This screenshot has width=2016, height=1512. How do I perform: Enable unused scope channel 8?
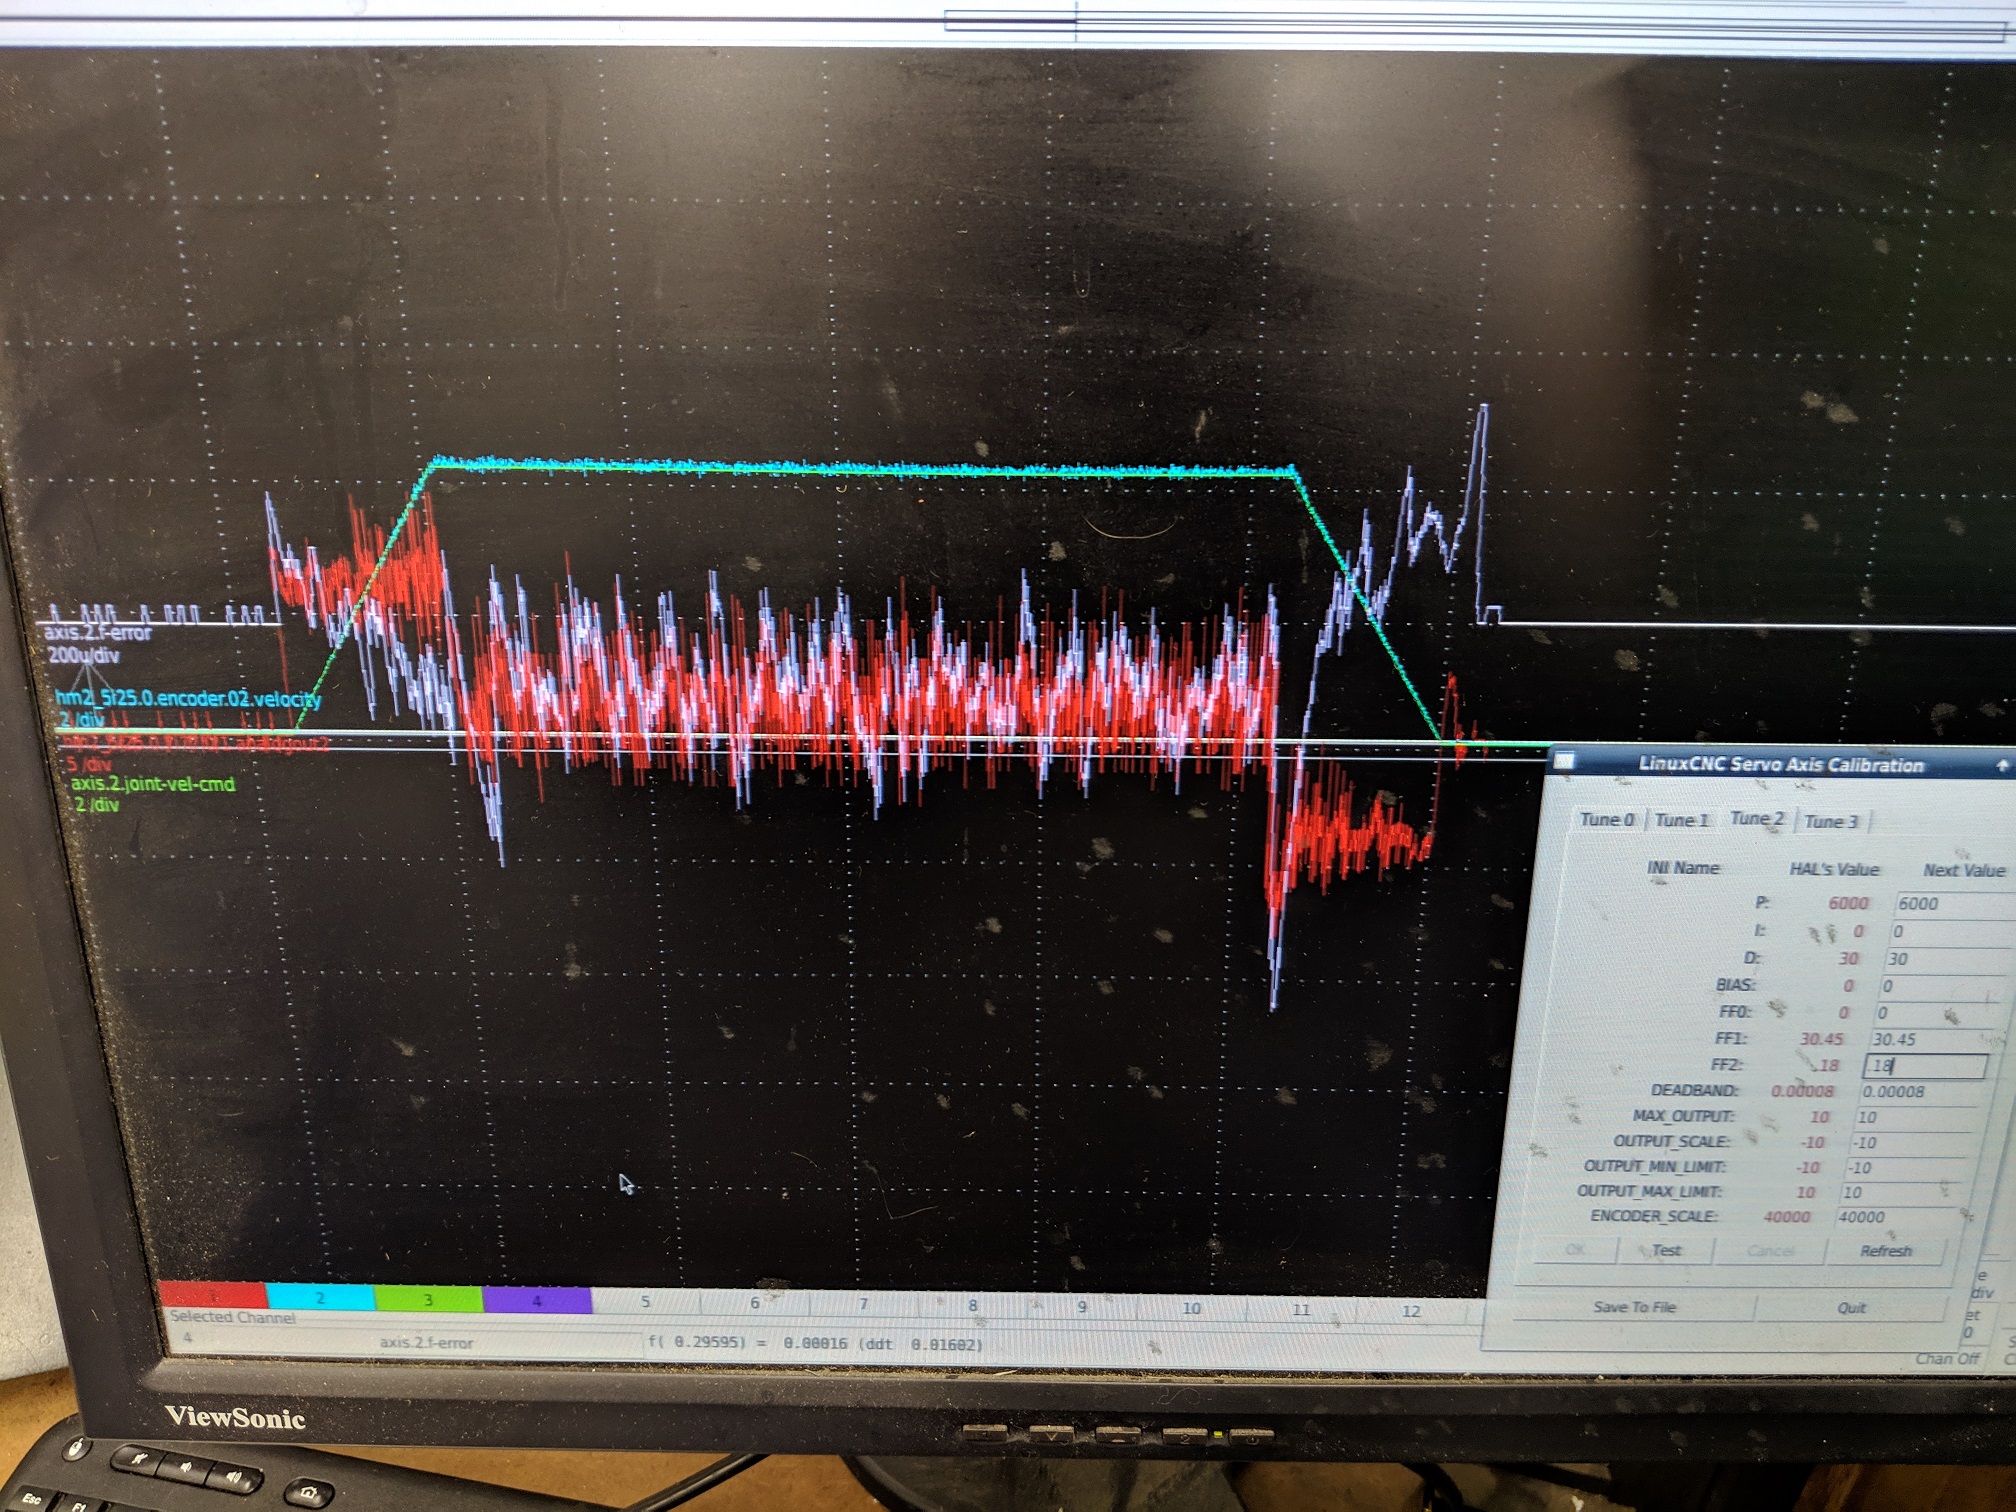click(x=972, y=1305)
